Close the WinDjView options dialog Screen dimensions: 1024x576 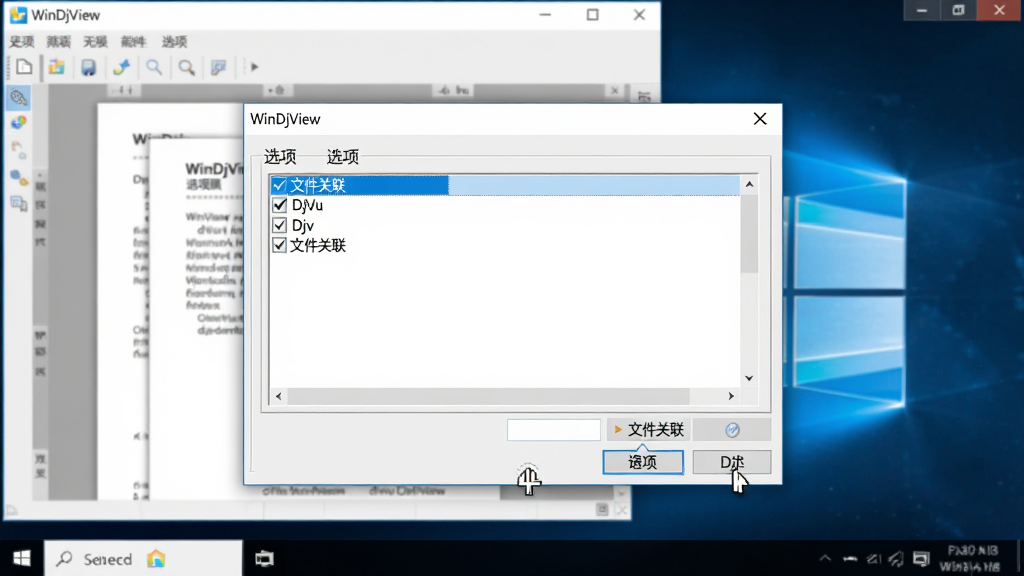click(760, 119)
